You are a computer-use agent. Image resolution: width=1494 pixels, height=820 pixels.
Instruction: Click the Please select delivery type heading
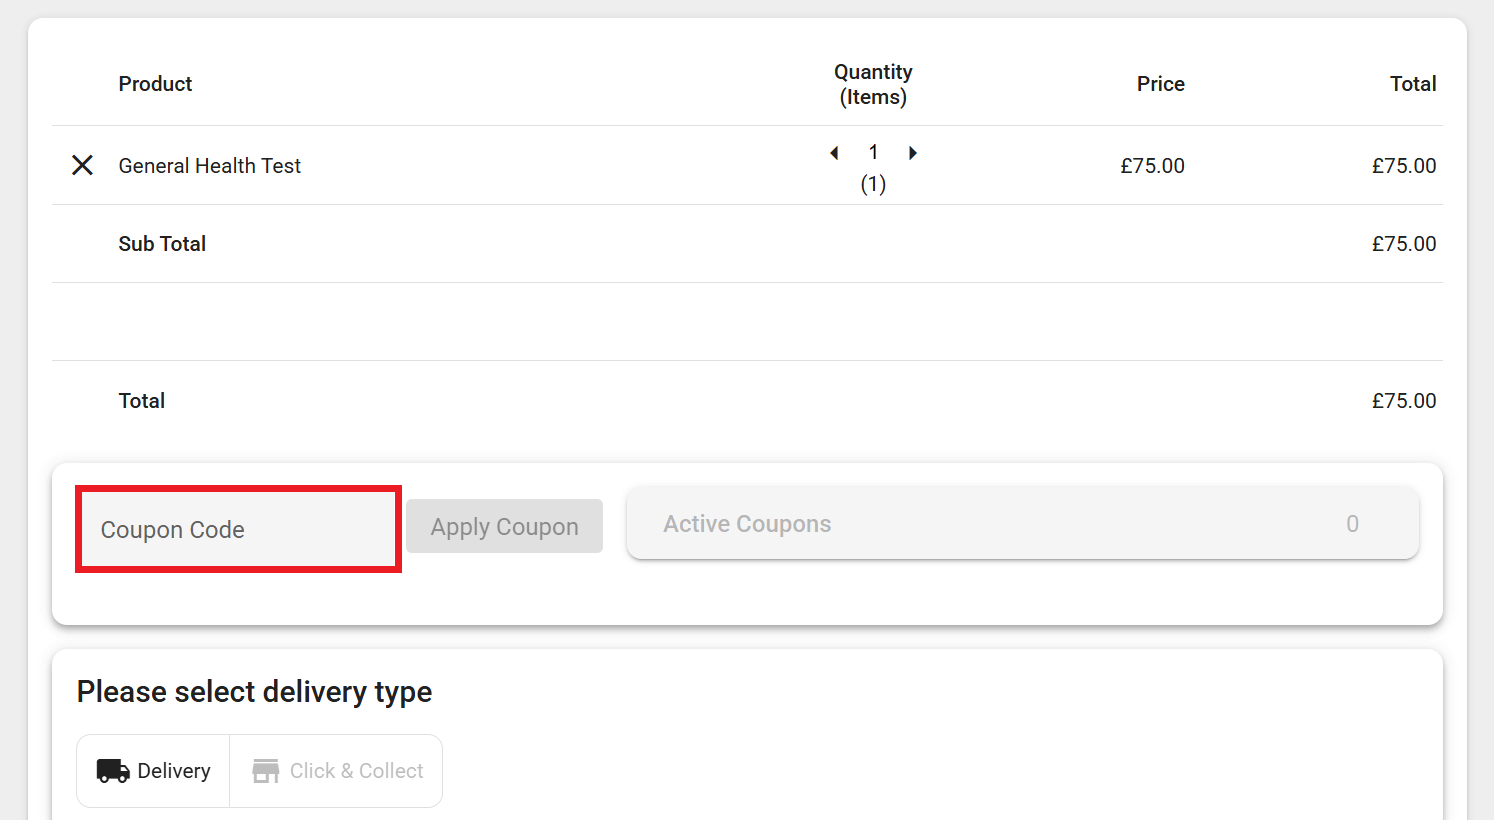coord(254,692)
